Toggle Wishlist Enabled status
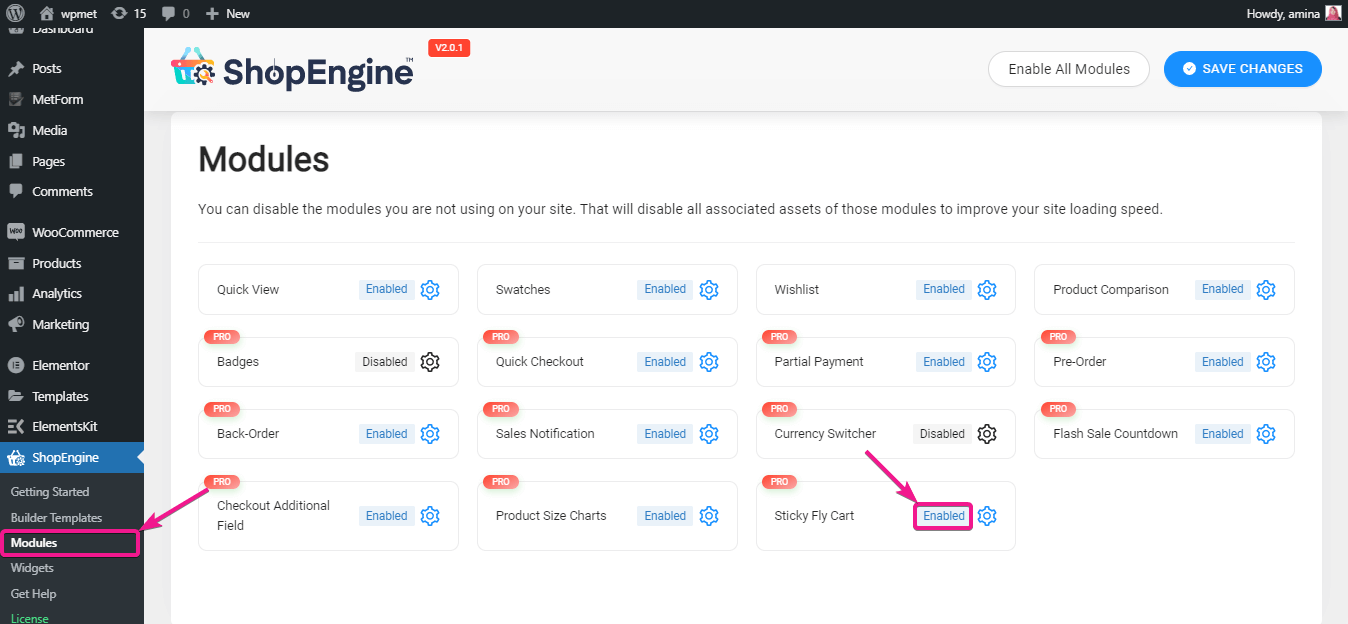Viewport: 1348px width, 624px height. (x=944, y=289)
